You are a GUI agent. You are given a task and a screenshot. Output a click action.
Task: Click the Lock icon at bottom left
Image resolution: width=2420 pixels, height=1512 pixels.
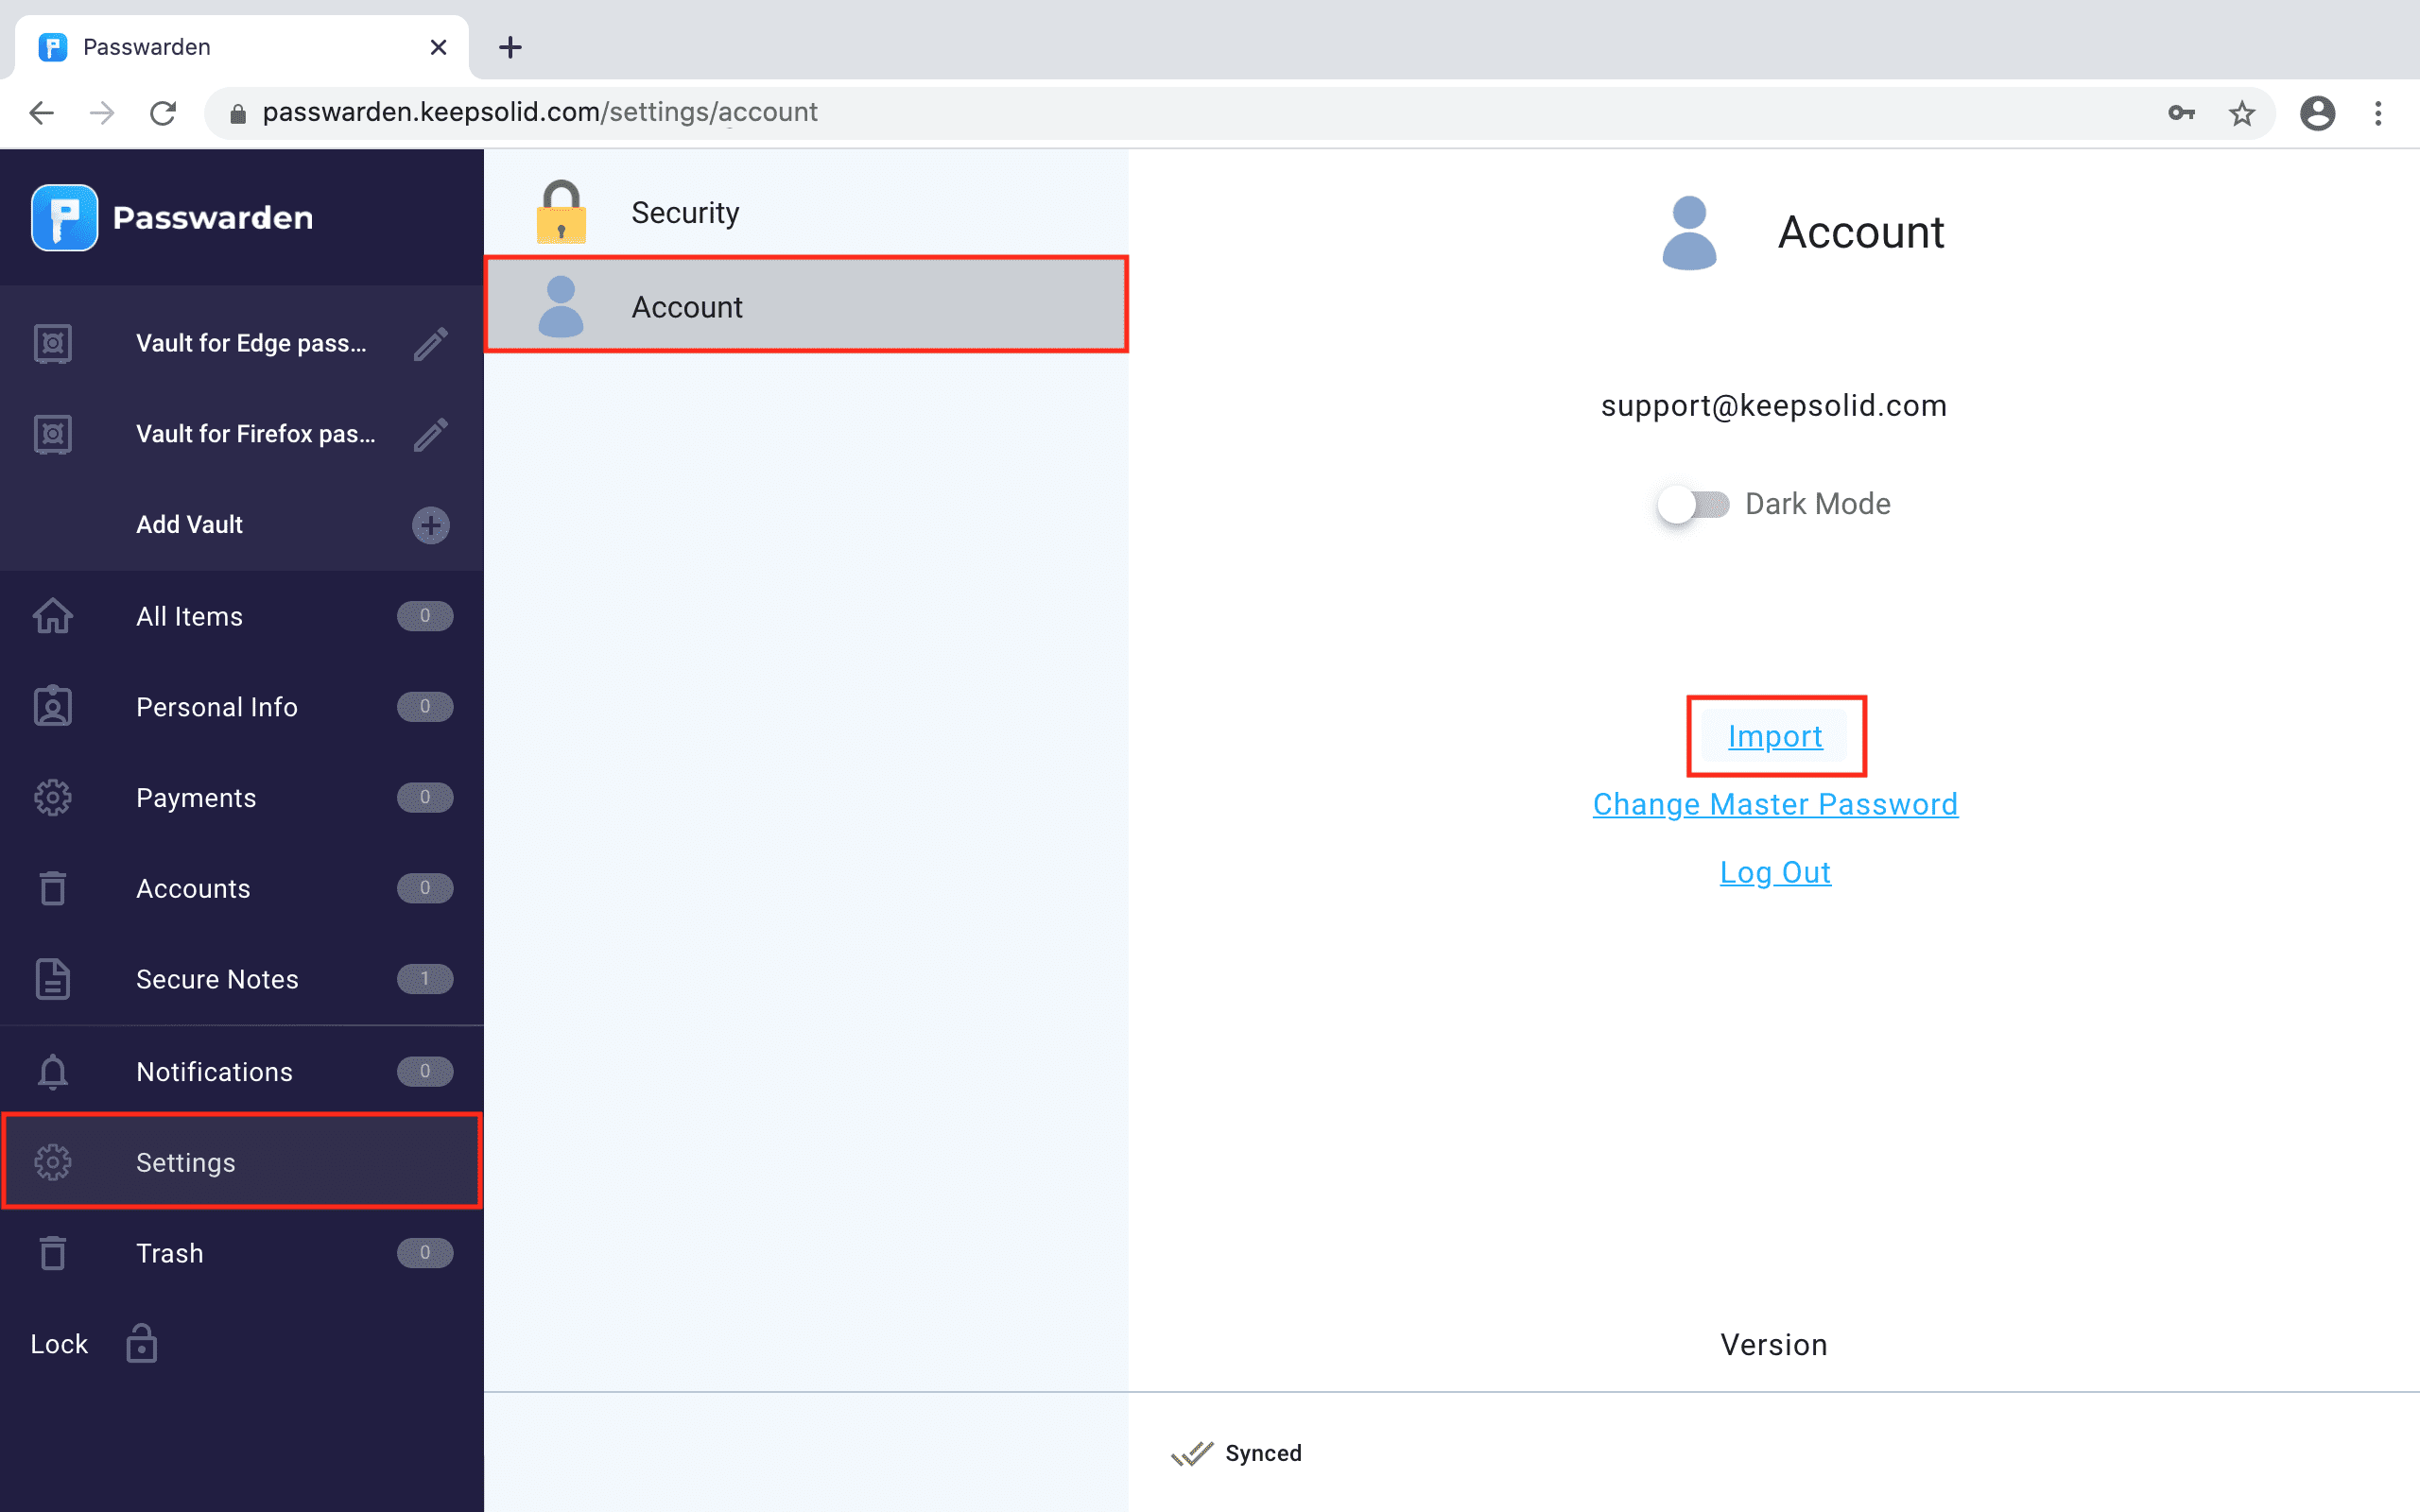[x=139, y=1343]
